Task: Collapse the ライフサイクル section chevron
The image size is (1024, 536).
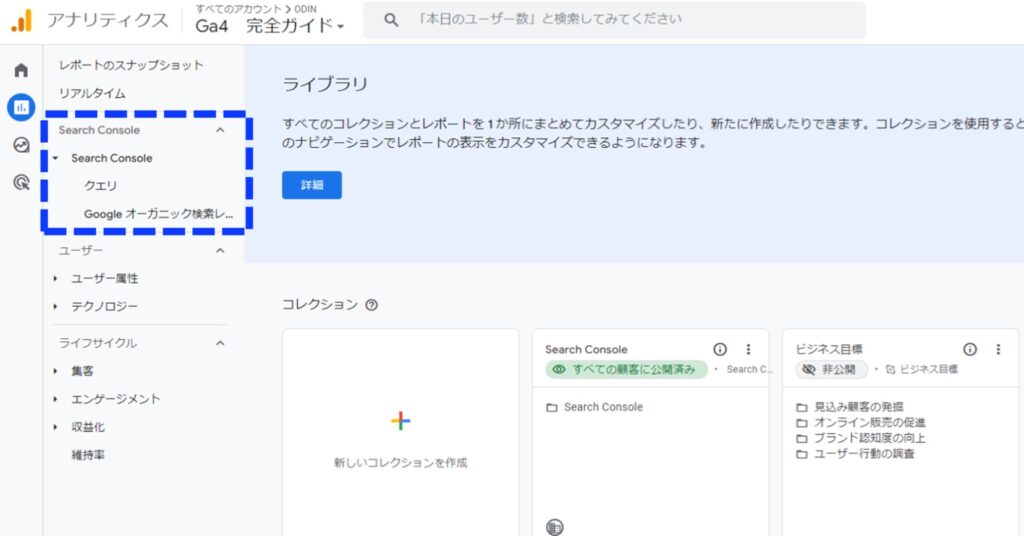Action: click(220, 343)
